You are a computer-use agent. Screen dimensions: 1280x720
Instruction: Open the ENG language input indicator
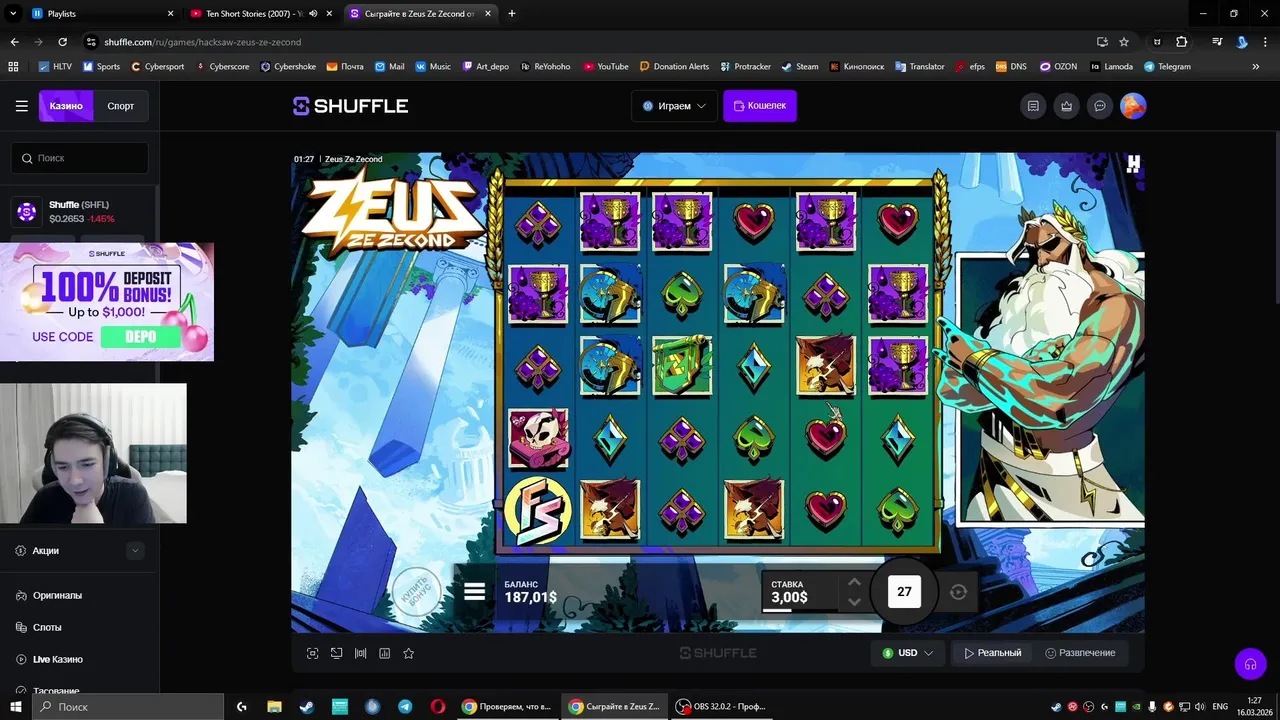(1220, 706)
